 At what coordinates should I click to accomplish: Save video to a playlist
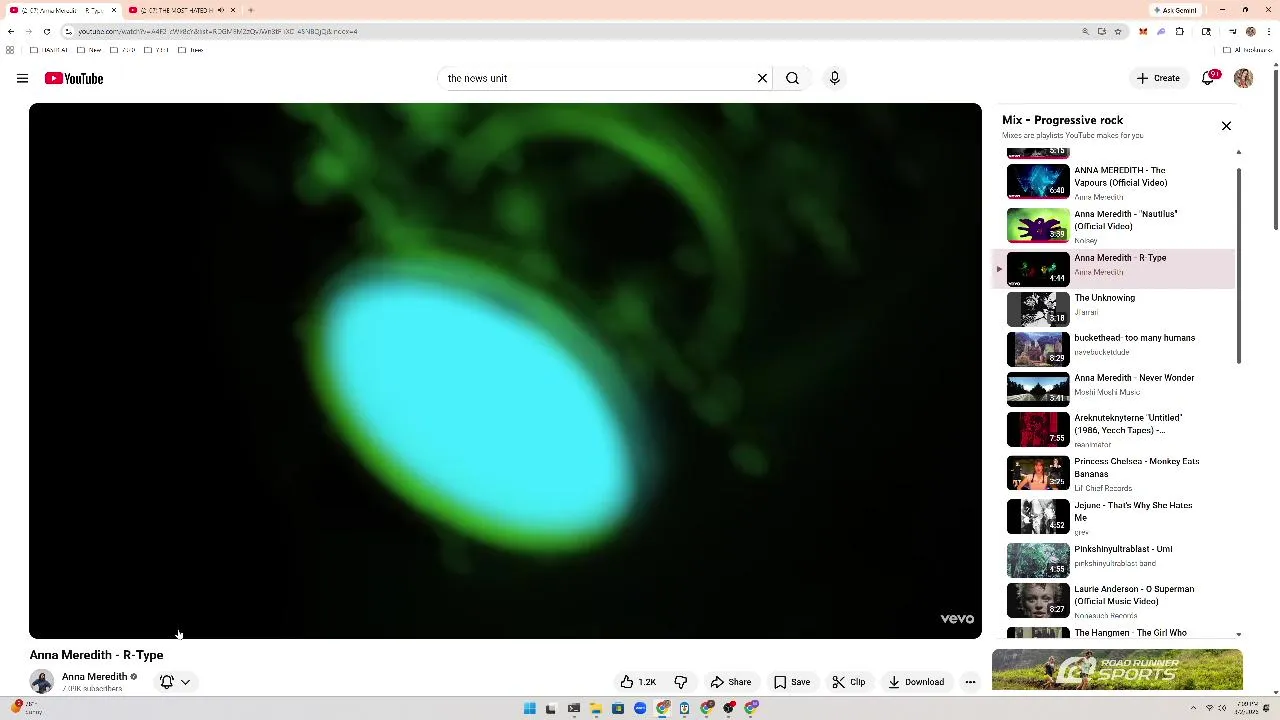tap(792, 682)
